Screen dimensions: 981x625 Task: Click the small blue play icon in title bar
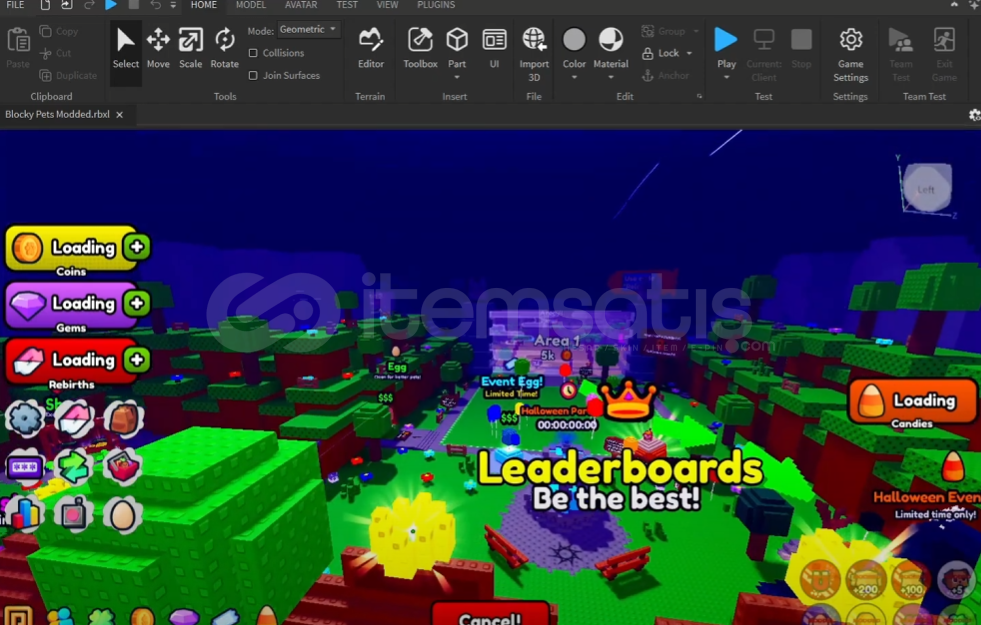tap(111, 5)
